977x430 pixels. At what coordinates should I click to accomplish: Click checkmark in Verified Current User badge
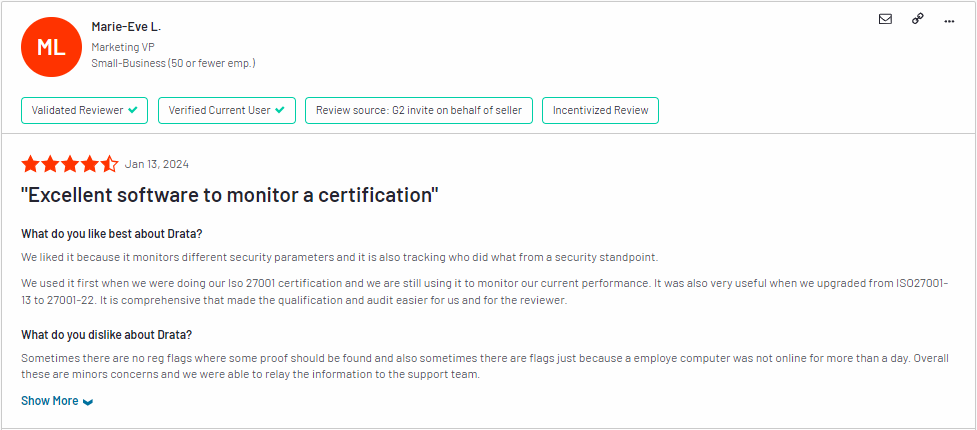click(x=280, y=110)
